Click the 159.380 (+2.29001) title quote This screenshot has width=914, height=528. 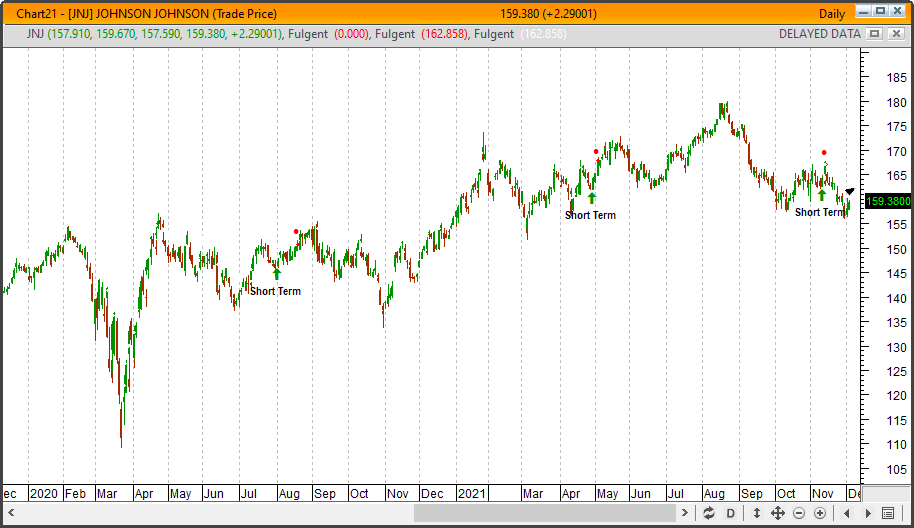(x=548, y=13)
